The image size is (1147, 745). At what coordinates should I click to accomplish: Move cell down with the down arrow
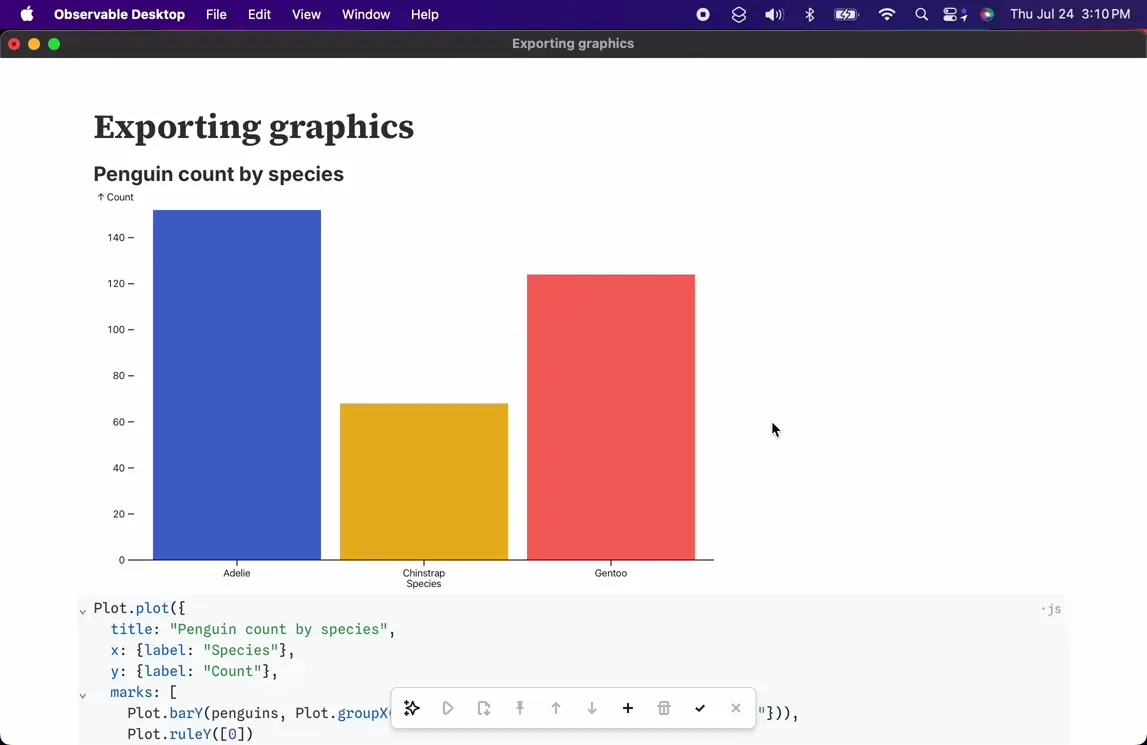pyautogui.click(x=592, y=708)
